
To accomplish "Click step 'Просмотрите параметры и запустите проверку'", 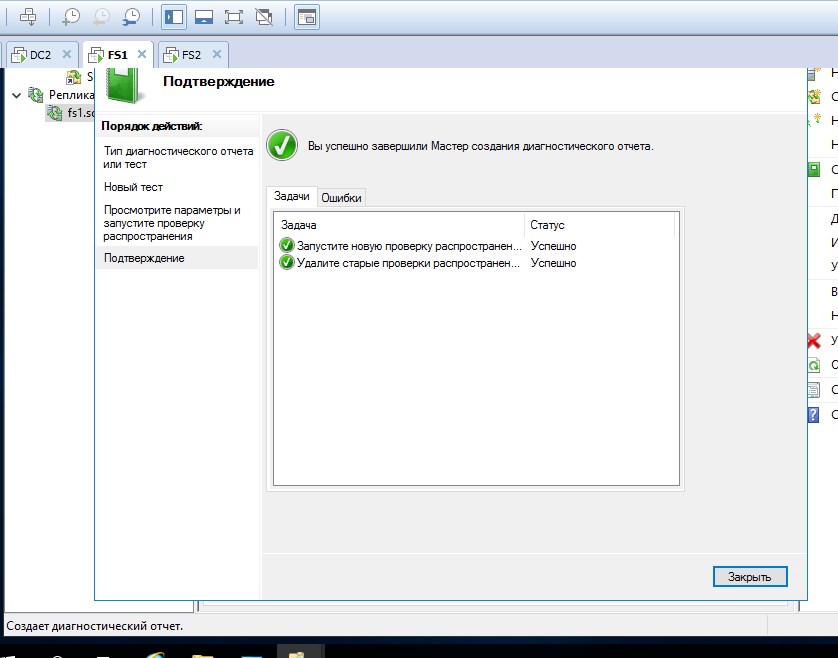I will pyautogui.click(x=172, y=223).
